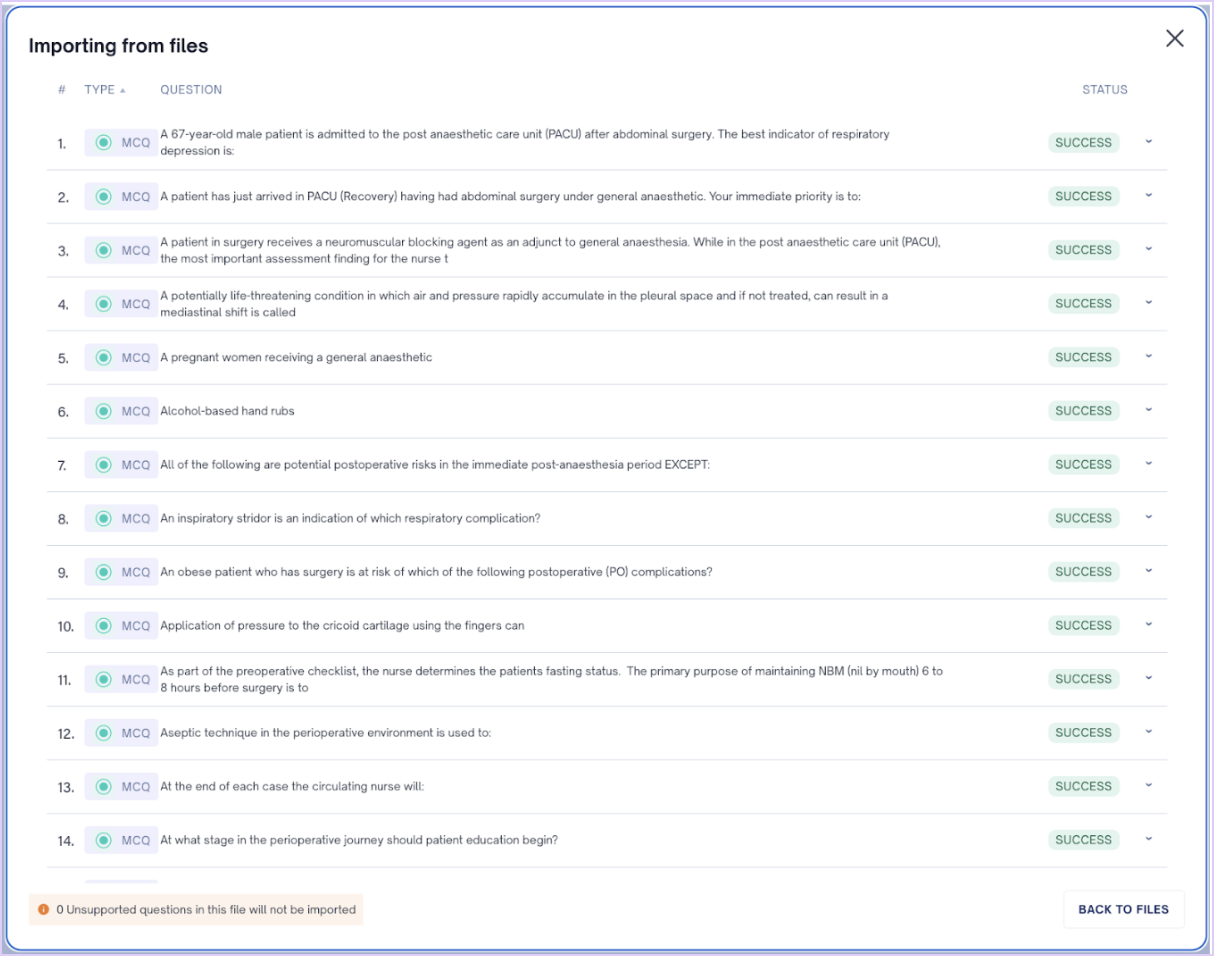Select question about preoperative checklist fasting status

click(x=551, y=679)
